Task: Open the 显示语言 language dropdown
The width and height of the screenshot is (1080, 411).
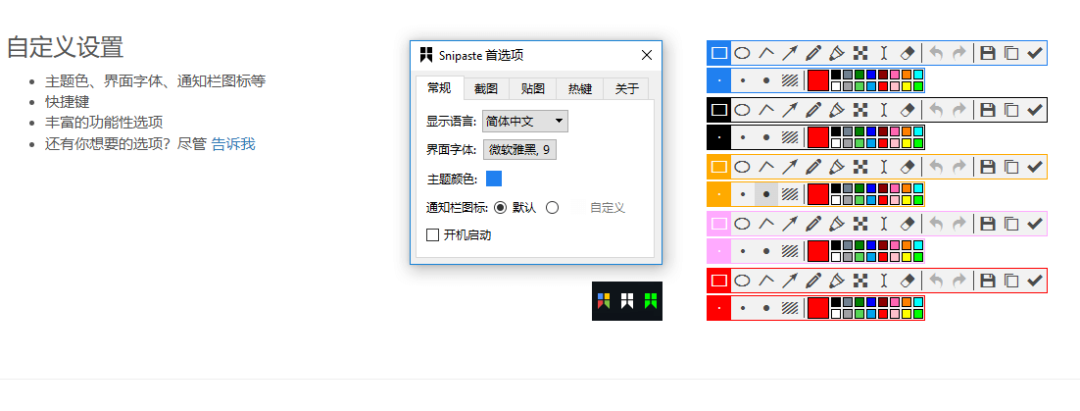Action: [x=525, y=121]
